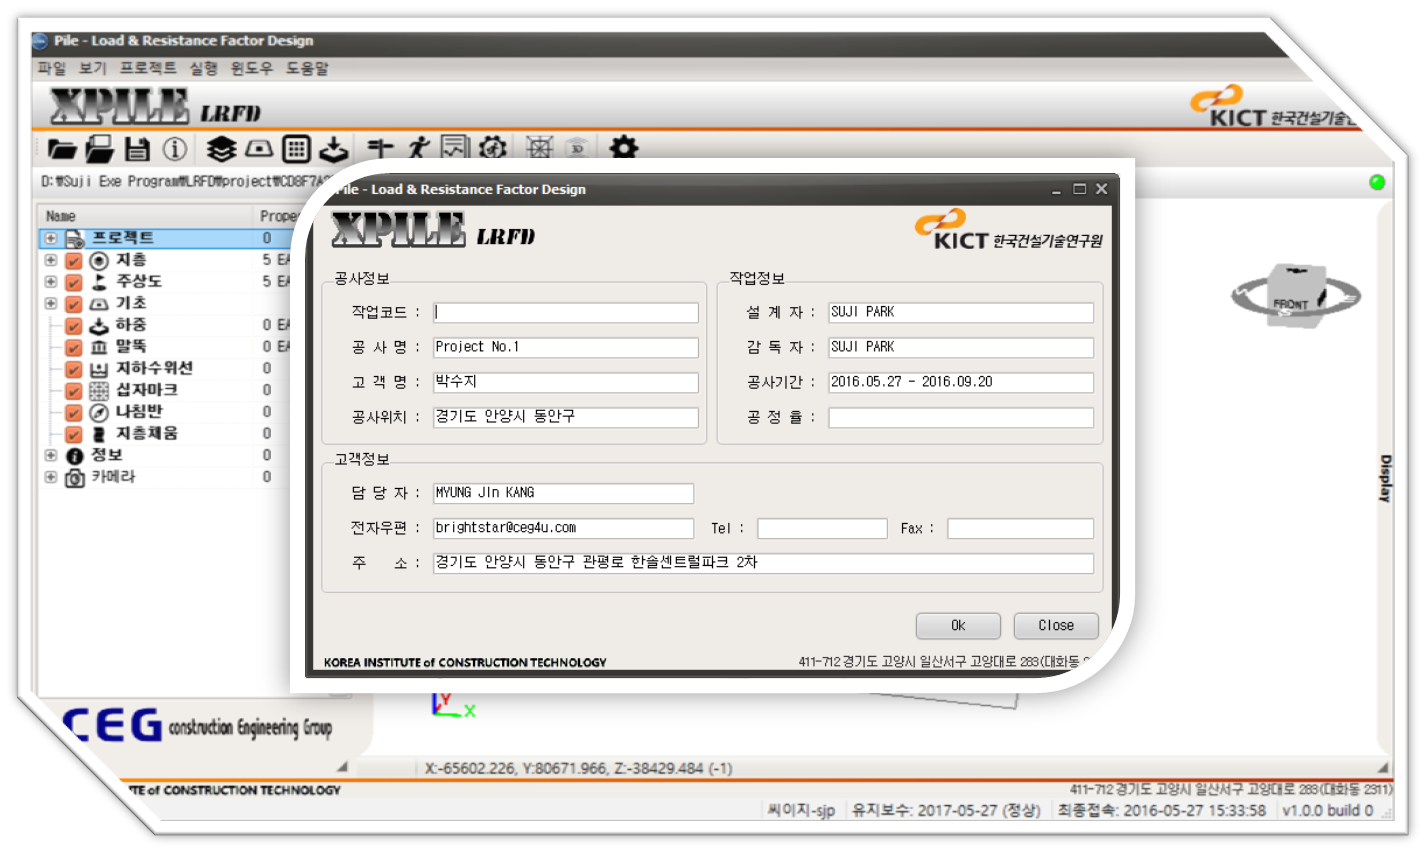
Task: Click the alignment bars toolbar icon
Action: pos(380,148)
